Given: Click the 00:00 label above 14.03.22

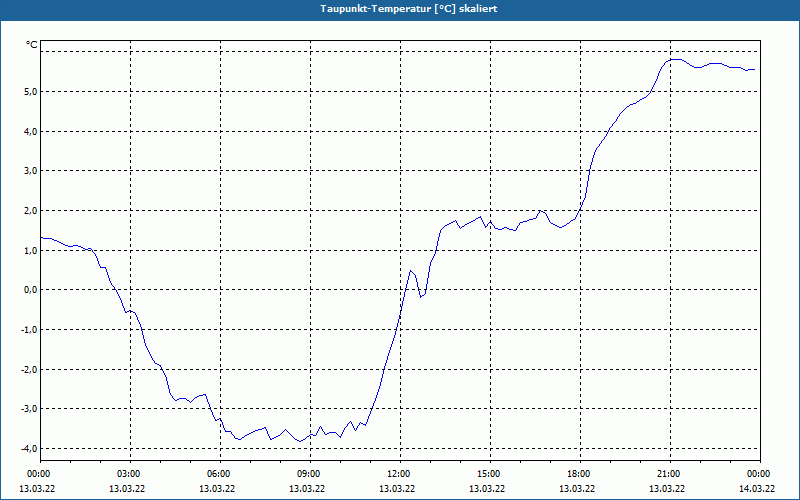Looking at the screenshot, I should [760, 474].
